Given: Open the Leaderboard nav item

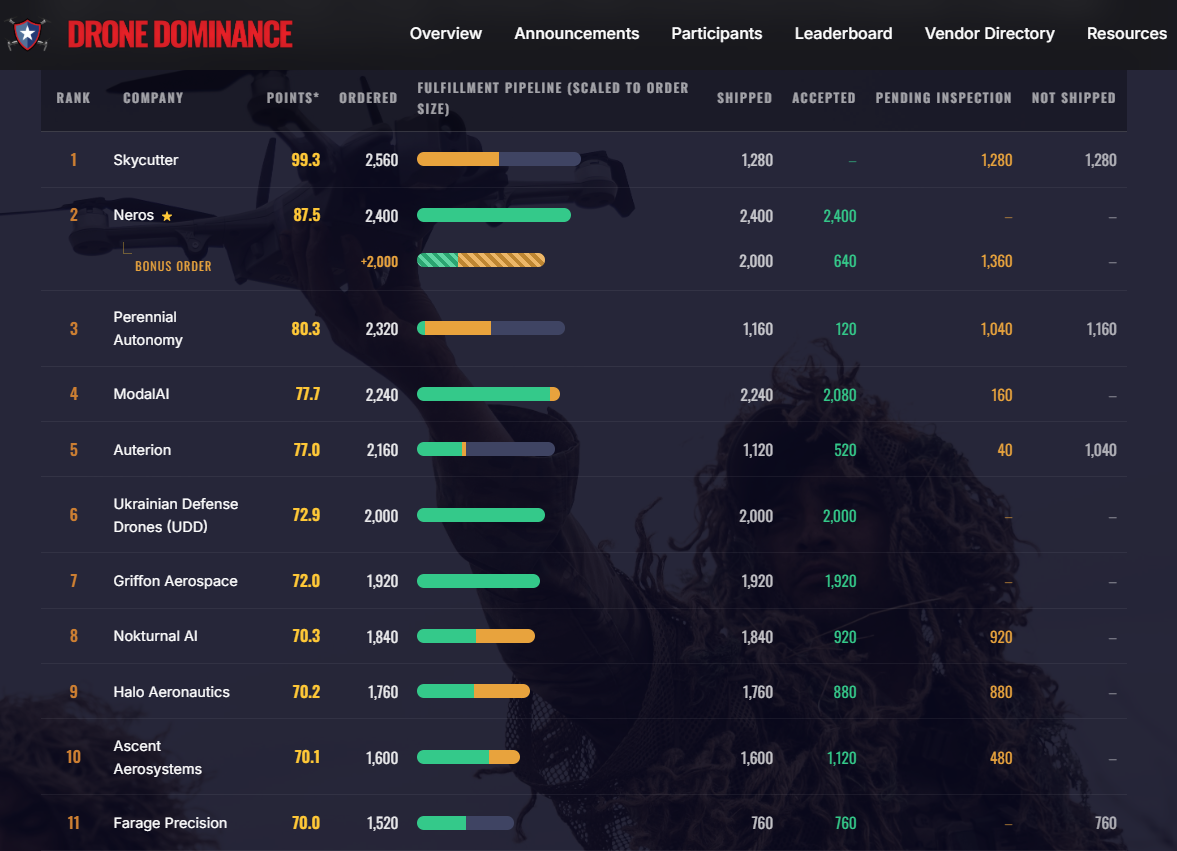Looking at the screenshot, I should pos(843,34).
